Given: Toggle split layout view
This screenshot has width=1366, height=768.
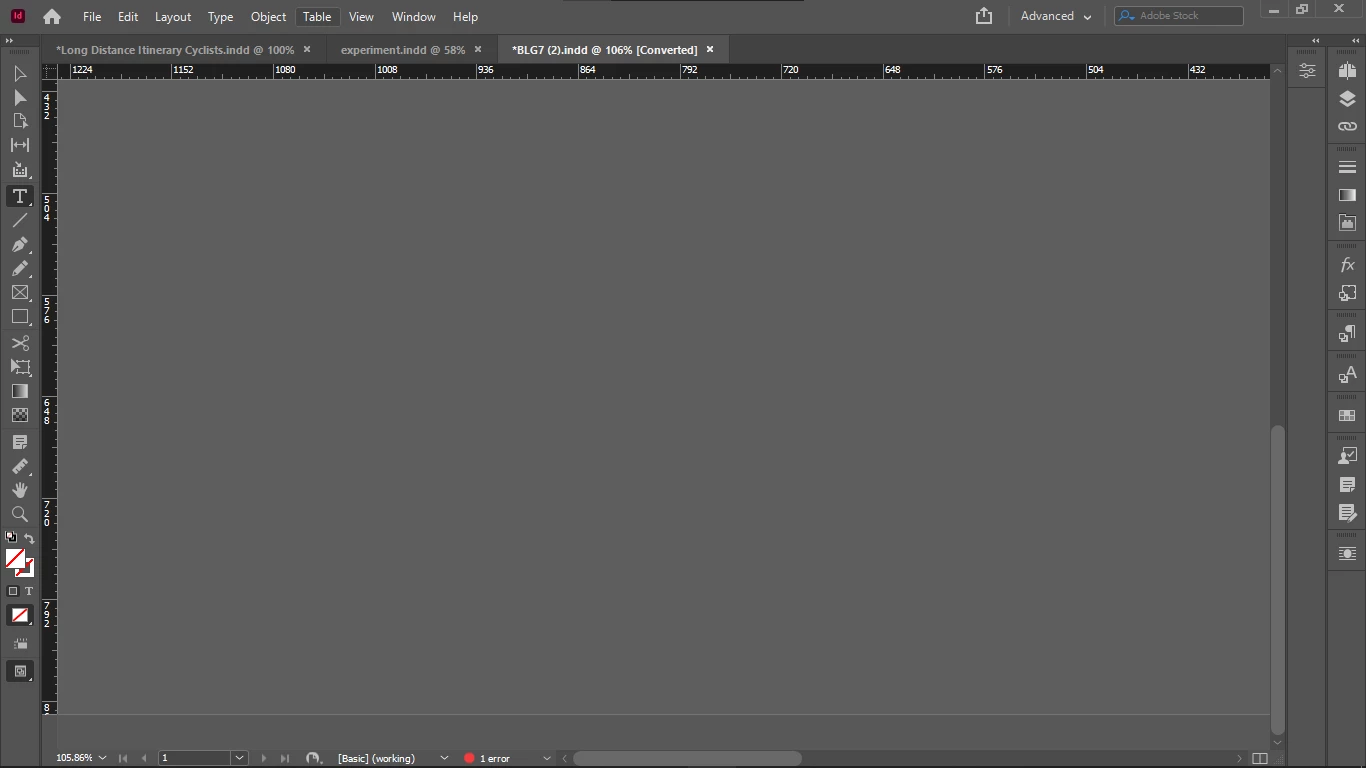Looking at the screenshot, I should (x=1260, y=758).
